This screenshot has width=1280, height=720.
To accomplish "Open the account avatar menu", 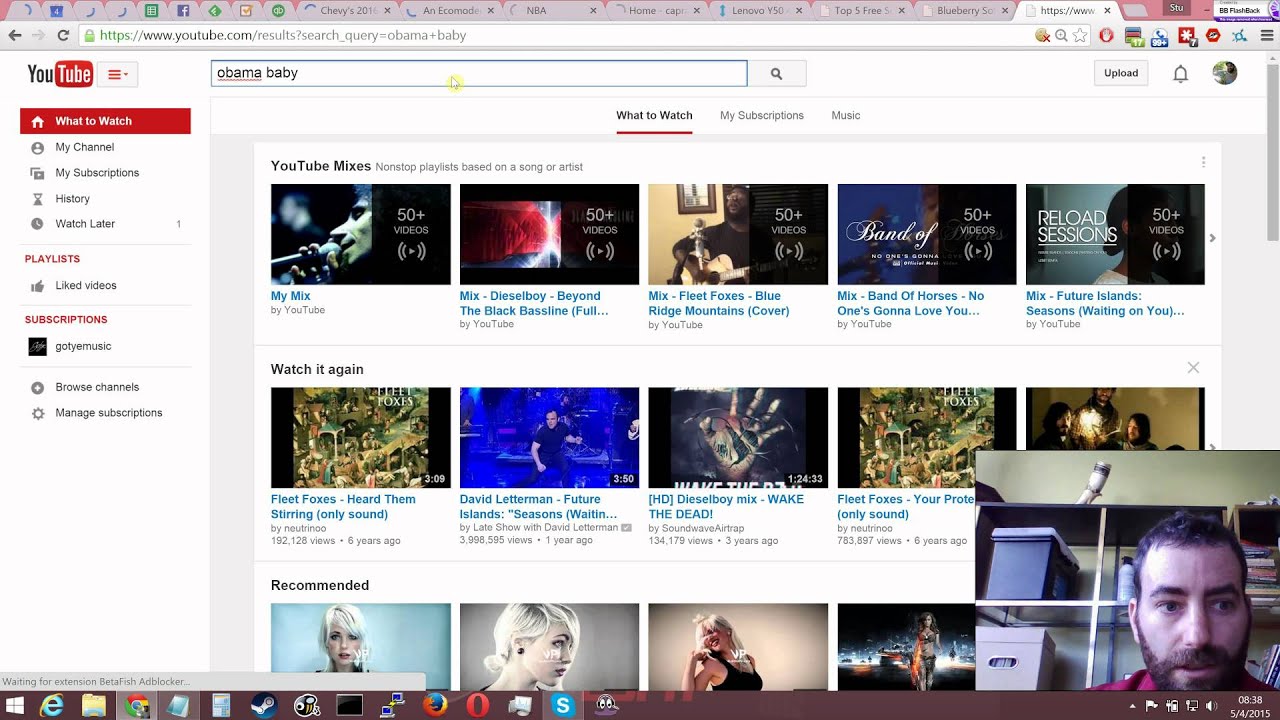I will [1224, 73].
